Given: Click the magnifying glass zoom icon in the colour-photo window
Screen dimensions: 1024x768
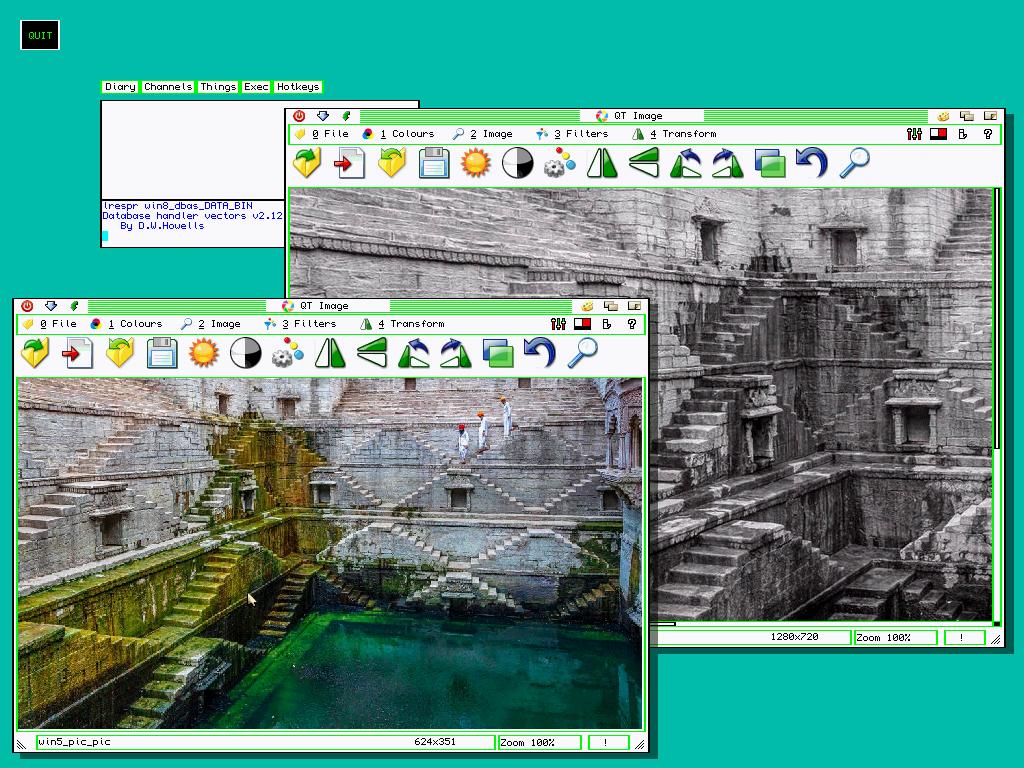Looking at the screenshot, I should click(583, 353).
